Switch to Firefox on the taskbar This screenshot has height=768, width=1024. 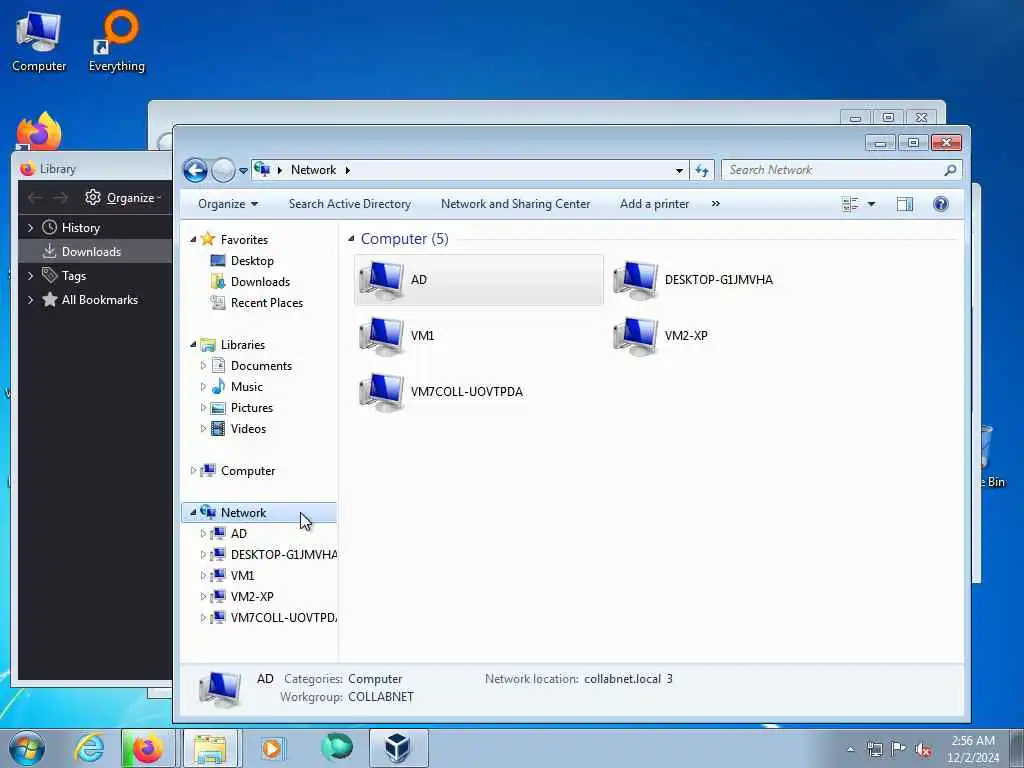148,748
